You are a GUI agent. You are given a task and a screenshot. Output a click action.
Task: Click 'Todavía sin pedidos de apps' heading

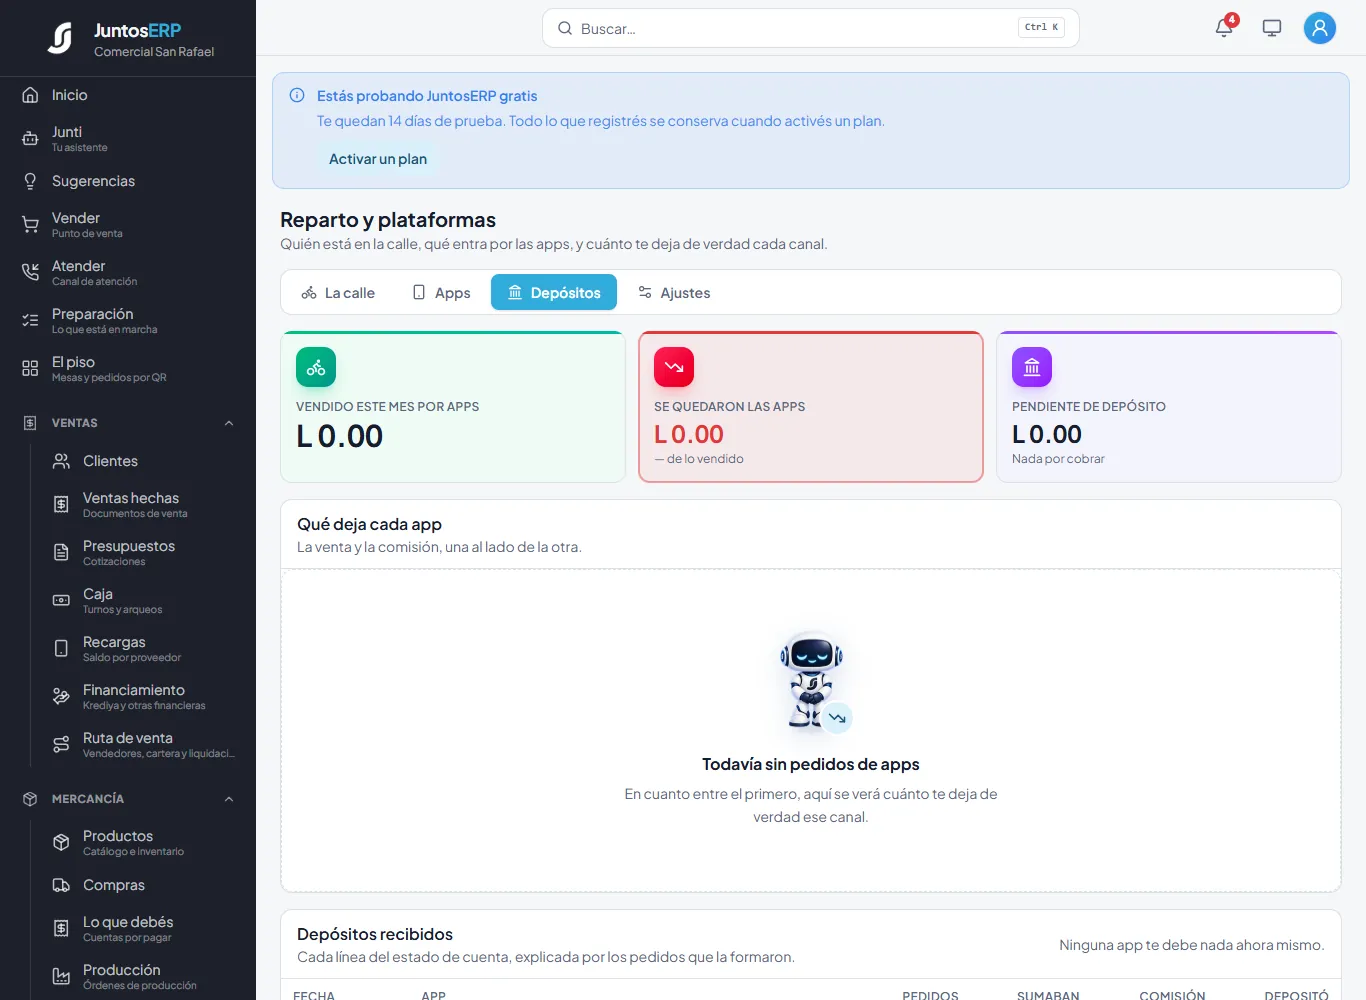click(x=811, y=764)
